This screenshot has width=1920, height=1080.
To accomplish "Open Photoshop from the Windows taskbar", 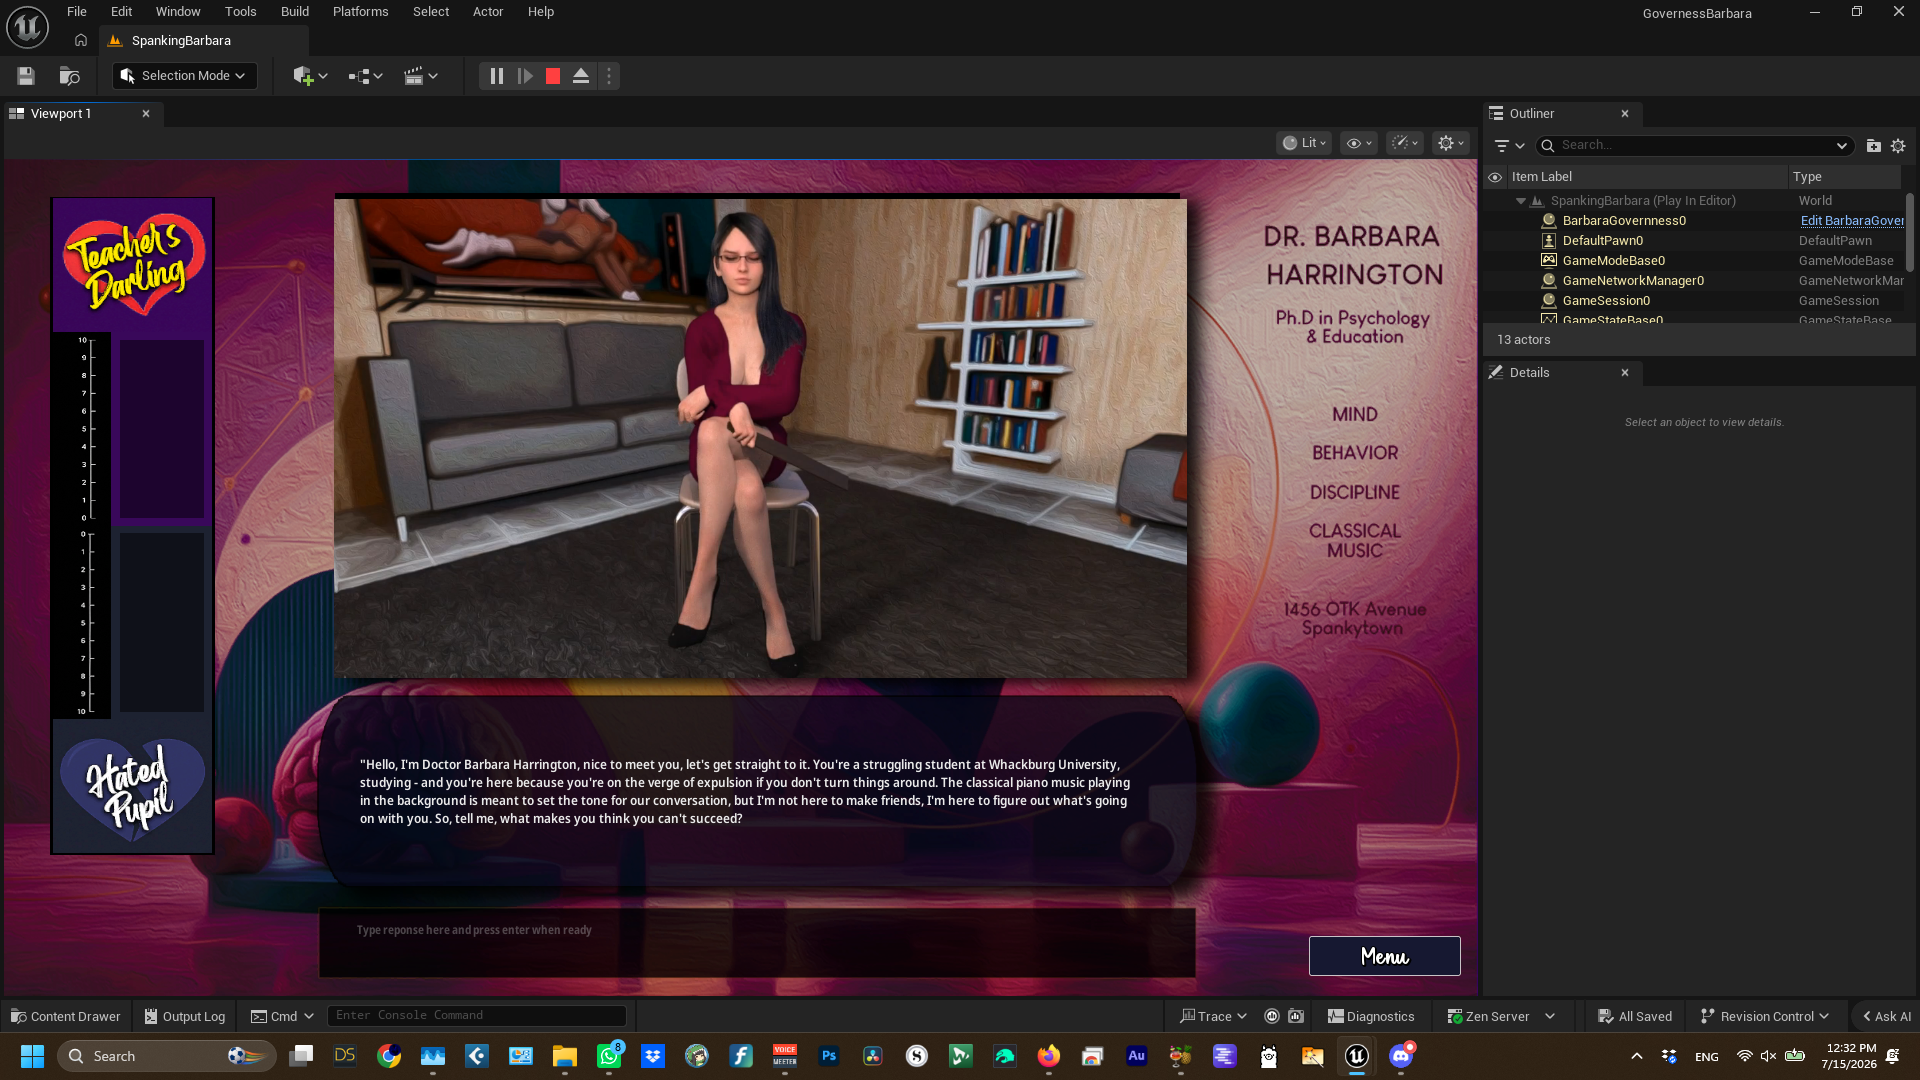I will tap(829, 1056).
